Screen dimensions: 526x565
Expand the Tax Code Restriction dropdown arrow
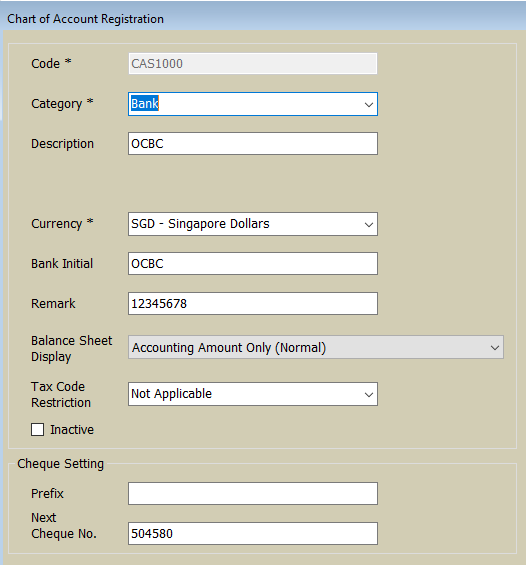point(369,395)
